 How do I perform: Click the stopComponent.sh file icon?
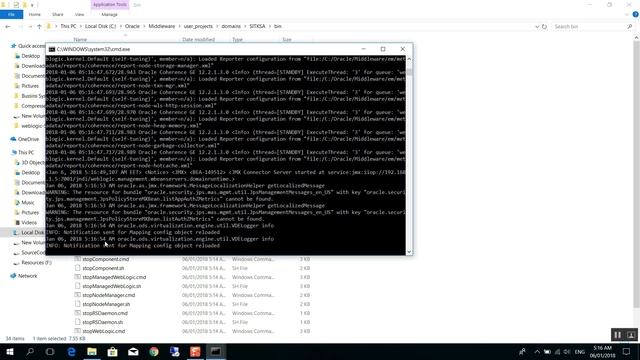click(77, 268)
